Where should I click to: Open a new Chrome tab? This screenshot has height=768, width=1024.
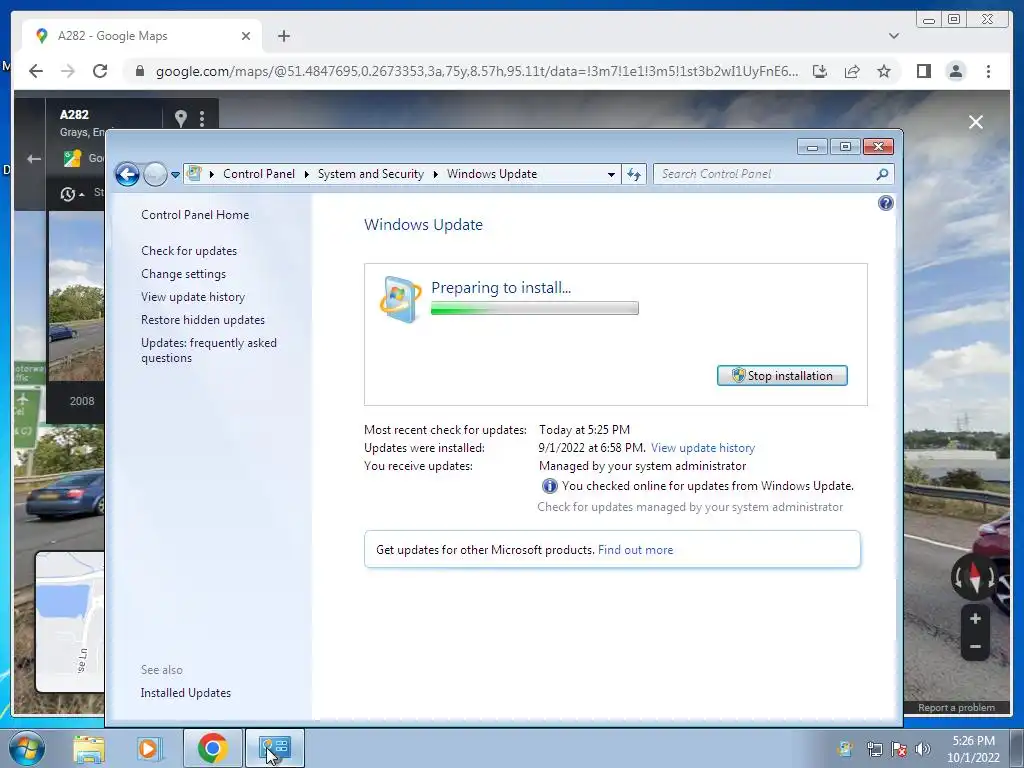pyautogui.click(x=283, y=36)
